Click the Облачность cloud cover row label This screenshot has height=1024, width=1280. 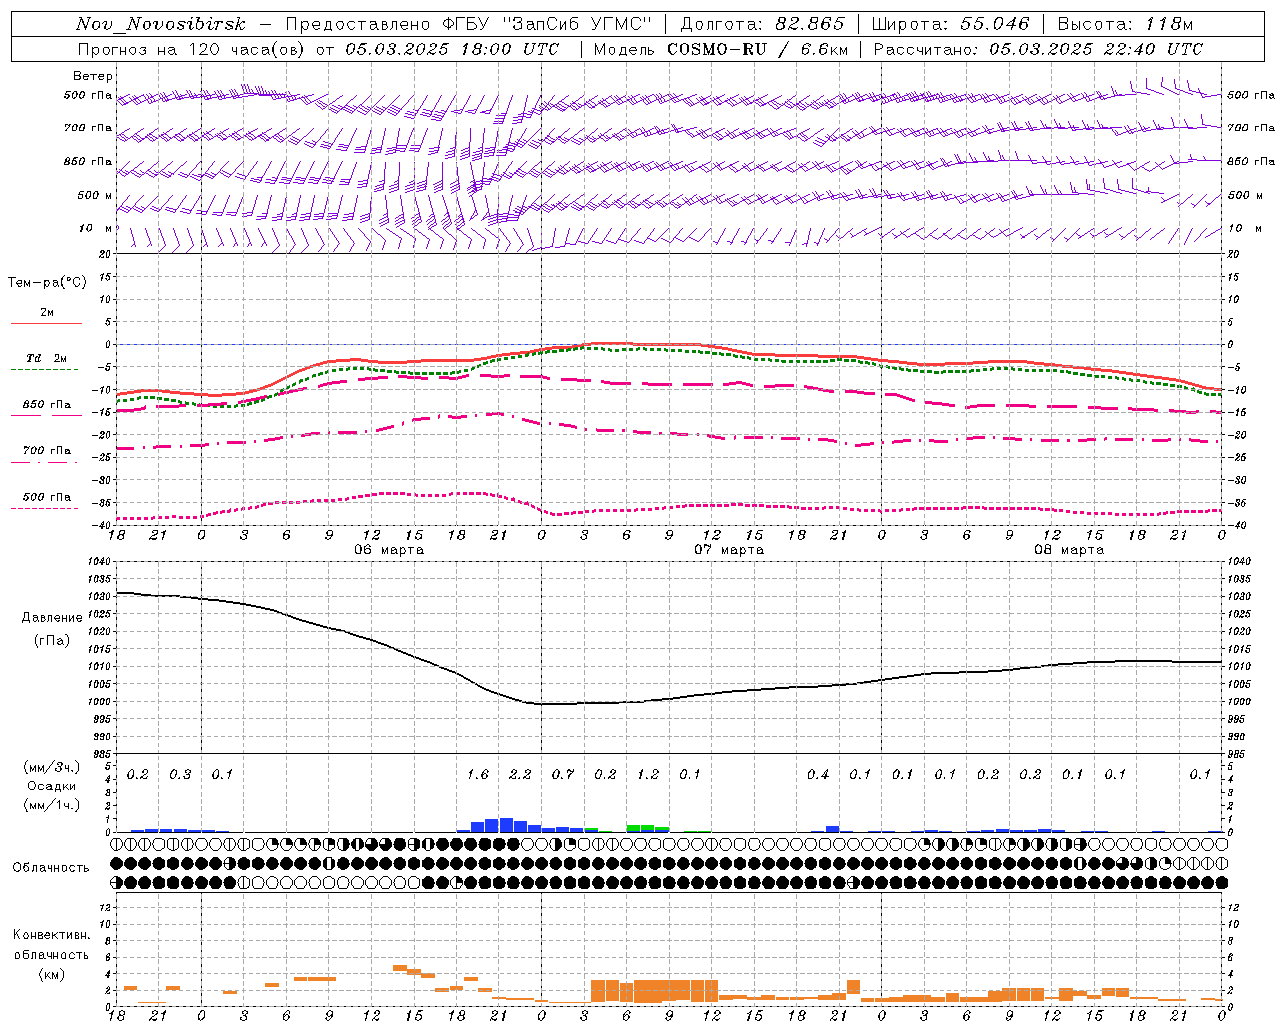coord(51,868)
